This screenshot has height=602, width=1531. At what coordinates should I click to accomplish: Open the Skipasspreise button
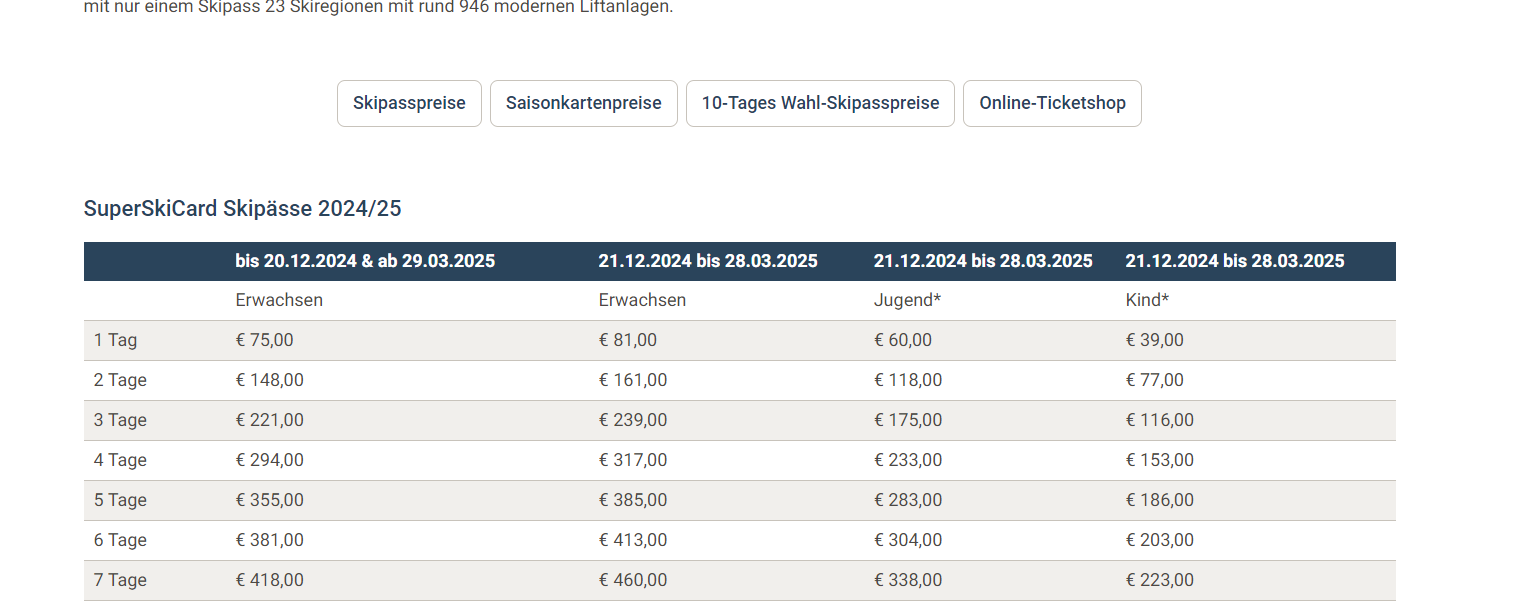pos(409,103)
